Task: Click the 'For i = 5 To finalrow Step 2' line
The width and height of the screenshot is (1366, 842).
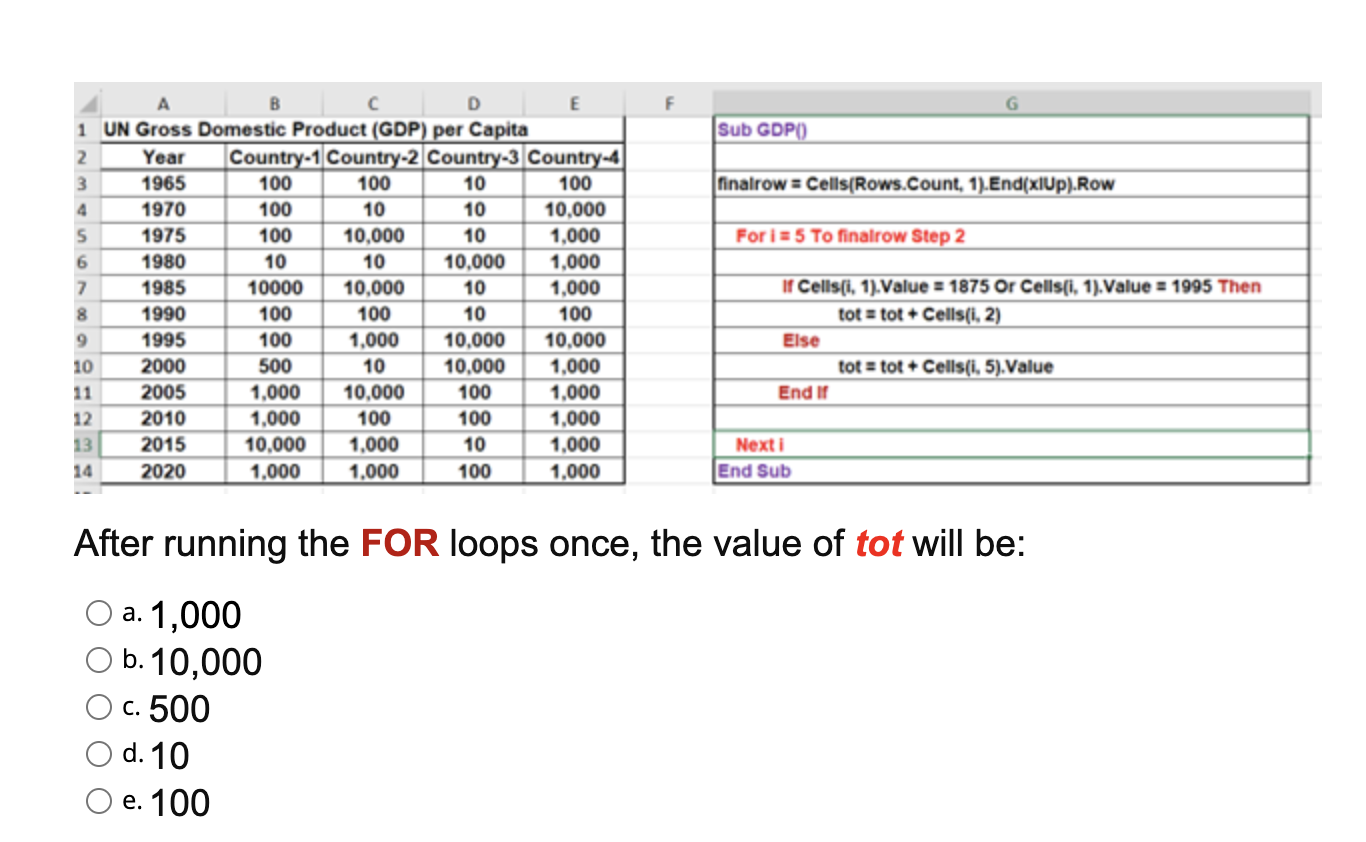Action: click(x=1011, y=236)
